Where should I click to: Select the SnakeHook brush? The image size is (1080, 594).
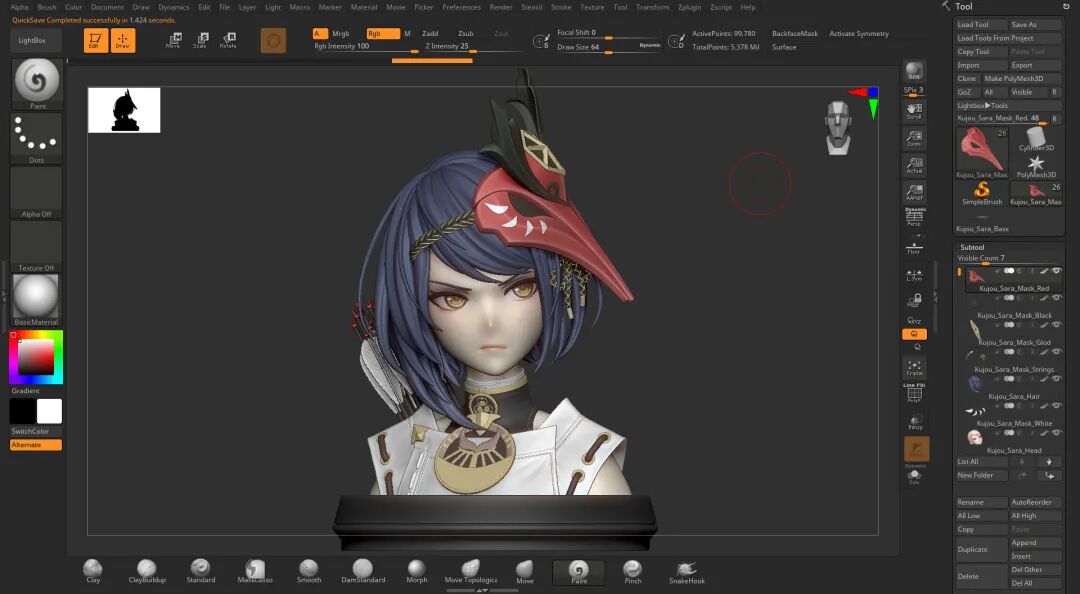click(x=687, y=571)
